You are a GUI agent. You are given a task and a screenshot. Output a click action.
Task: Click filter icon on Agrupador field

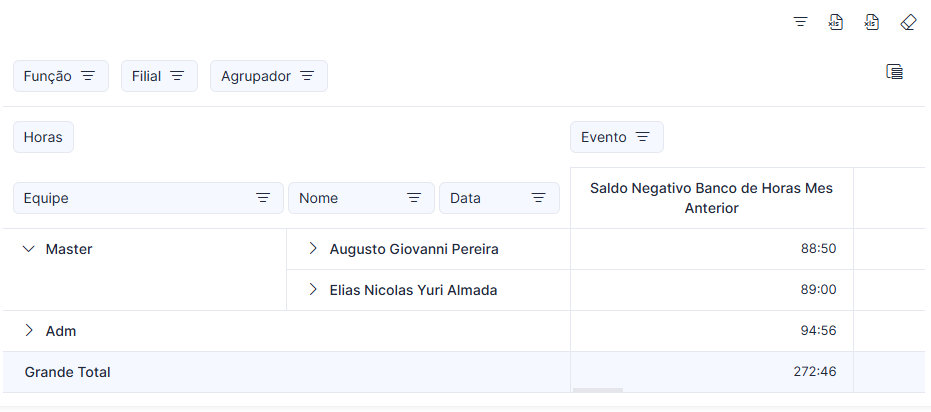pos(307,76)
